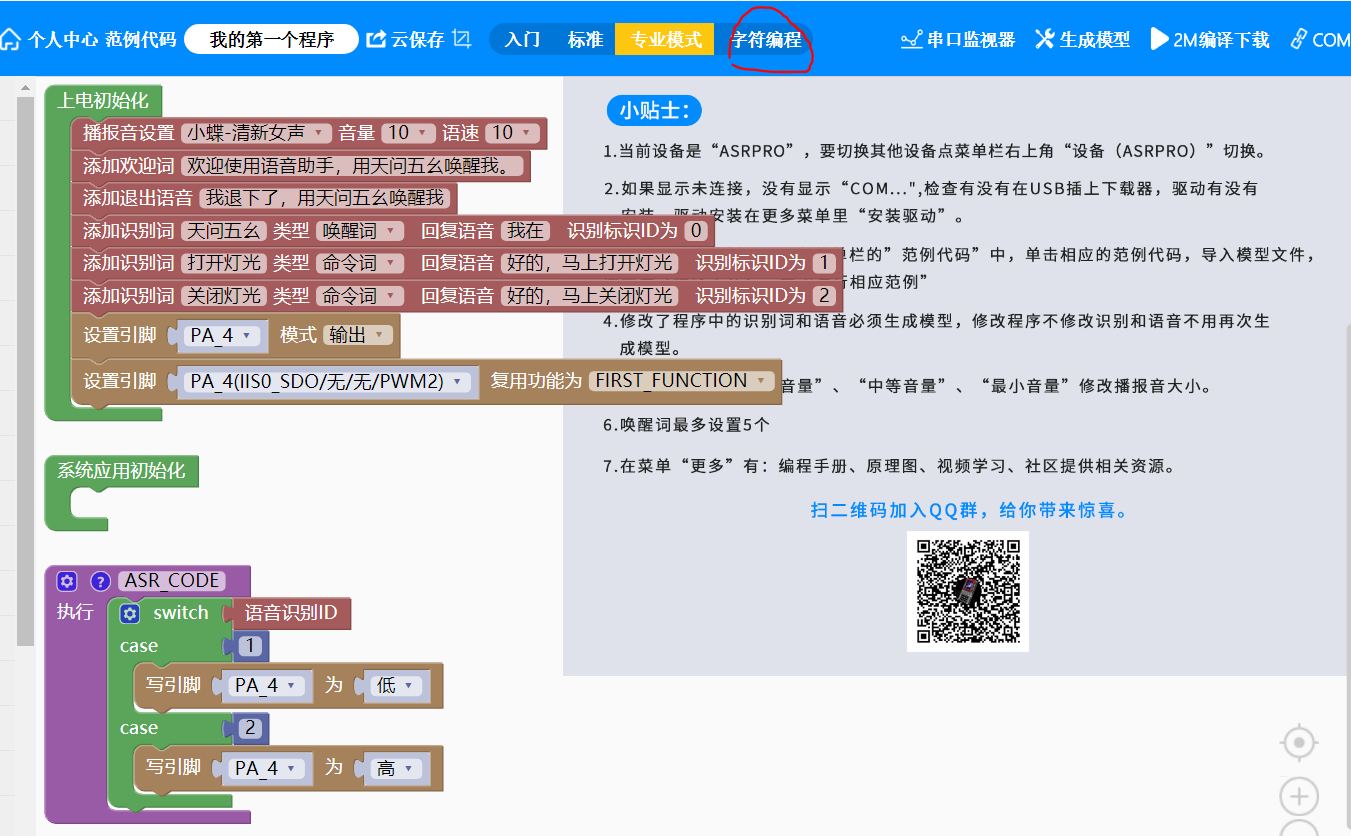Select the 入门 mode tab

523,40
